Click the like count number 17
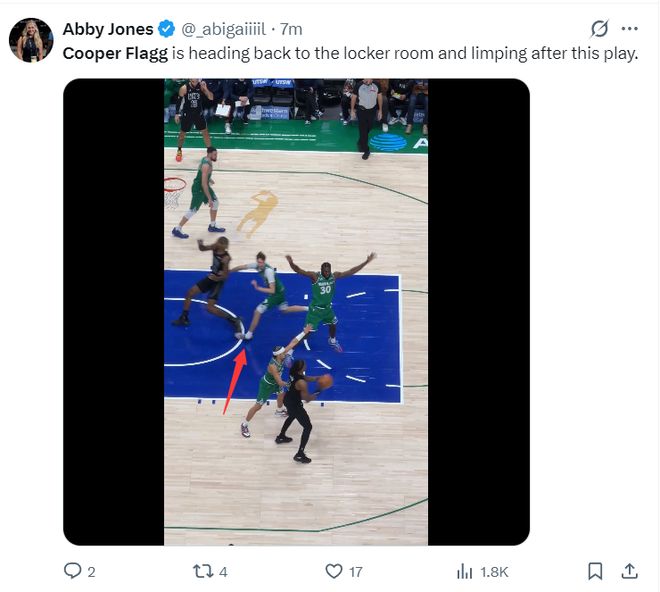Viewport: 660px width, 592px height. [356, 572]
